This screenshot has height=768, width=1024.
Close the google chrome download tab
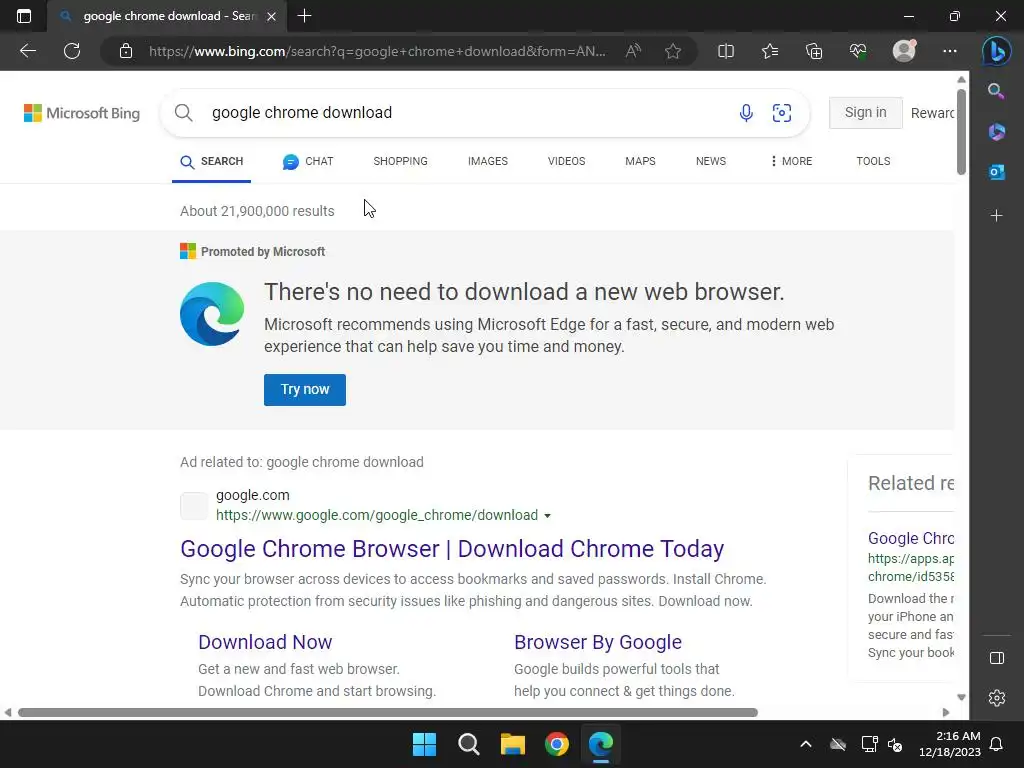(272, 16)
